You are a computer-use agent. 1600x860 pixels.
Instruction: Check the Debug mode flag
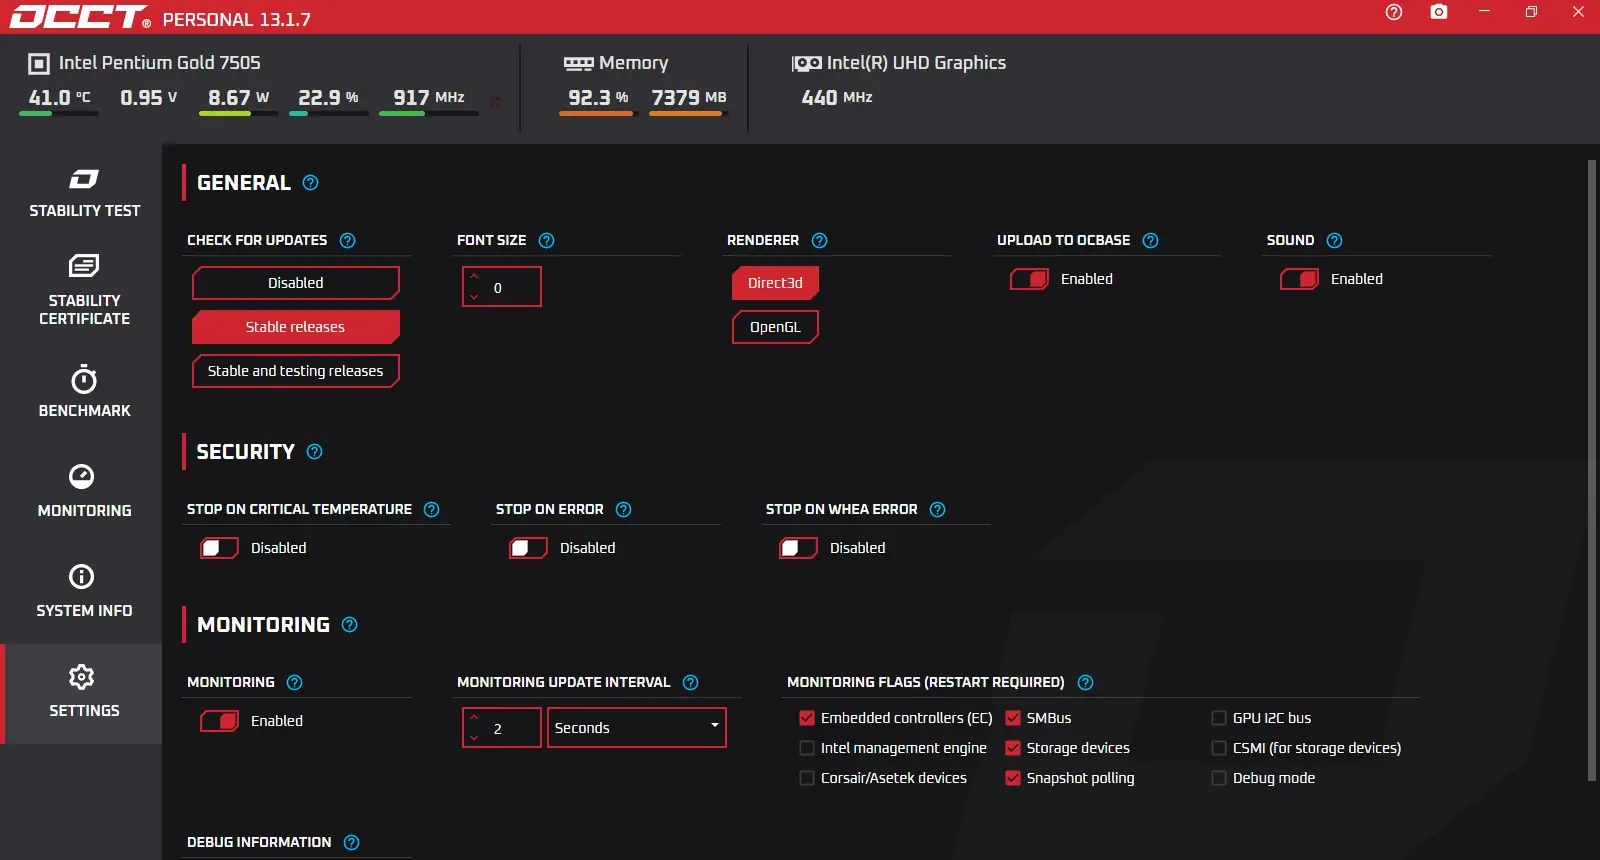[x=1219, y=779]
